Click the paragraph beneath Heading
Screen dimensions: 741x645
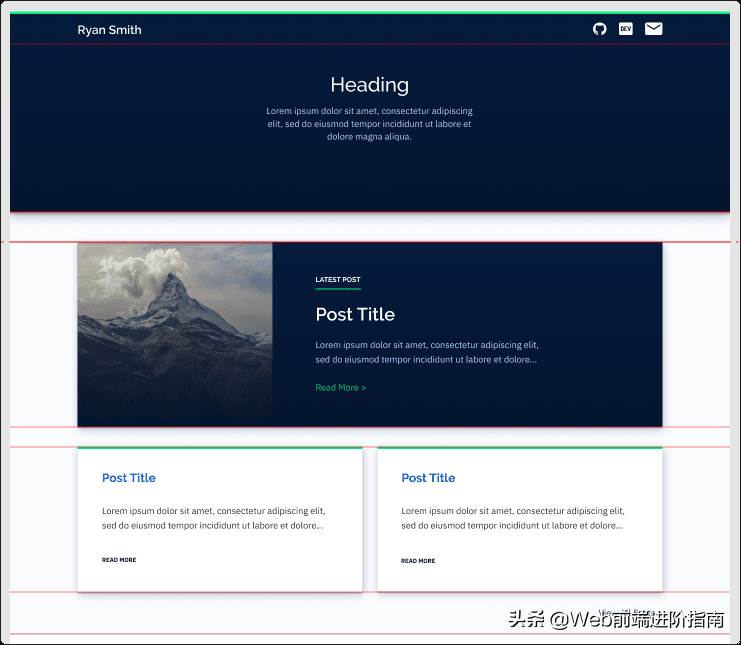coord(370,124)
